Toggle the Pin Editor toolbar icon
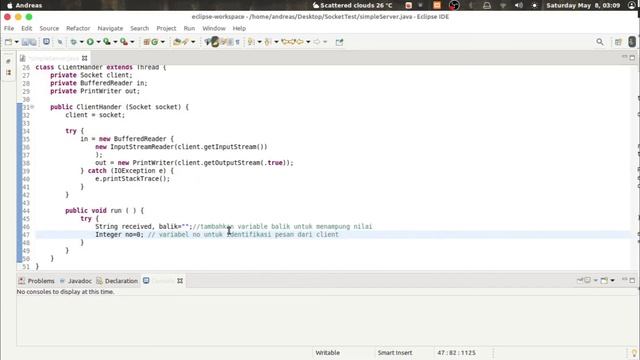 click(339, 42)
